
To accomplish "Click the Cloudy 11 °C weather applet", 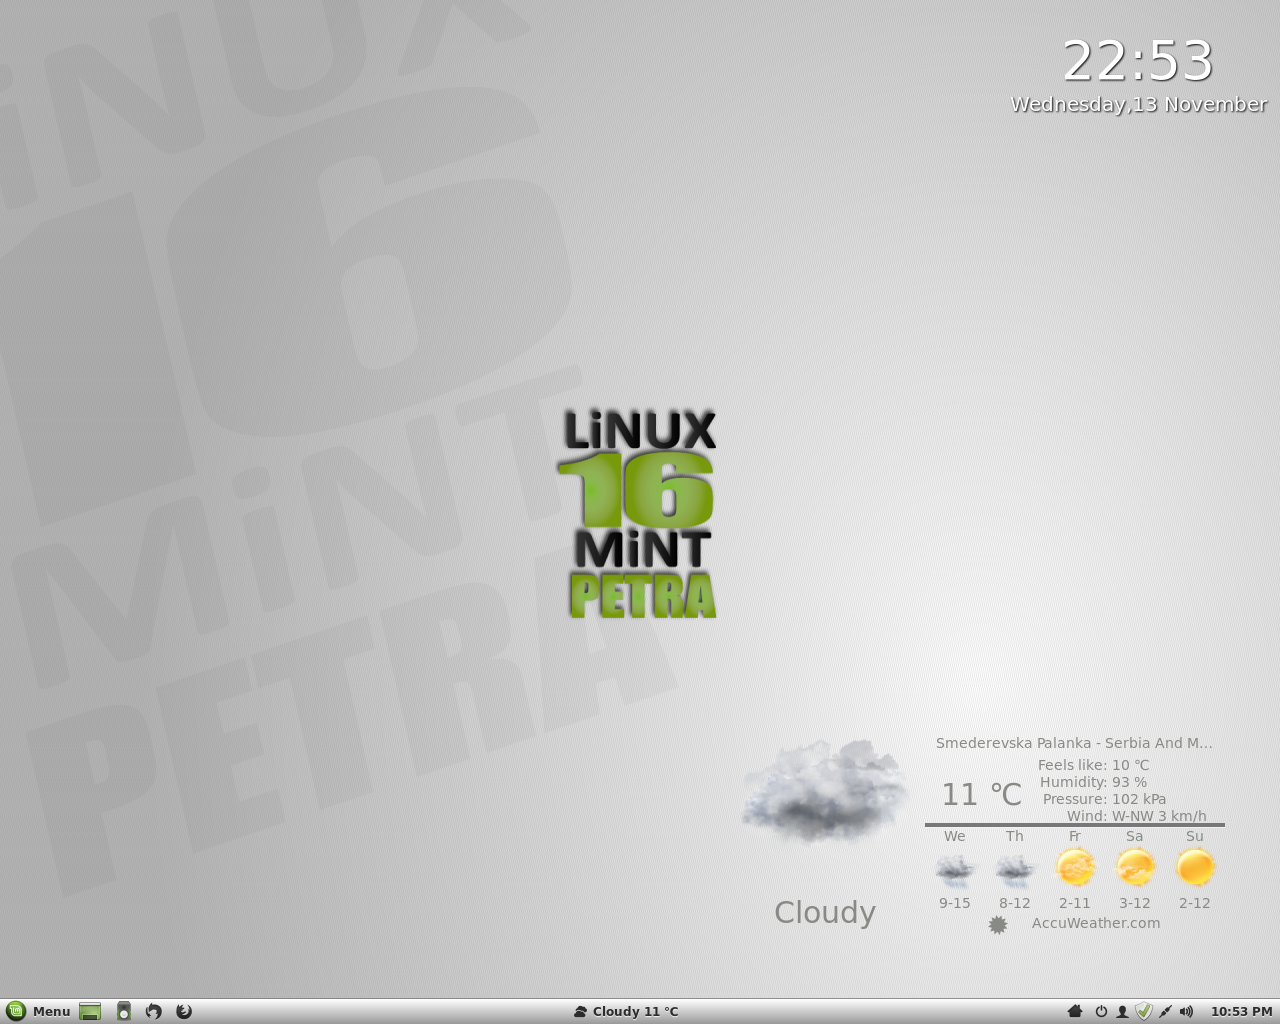I will click(x=626, y=1011).
